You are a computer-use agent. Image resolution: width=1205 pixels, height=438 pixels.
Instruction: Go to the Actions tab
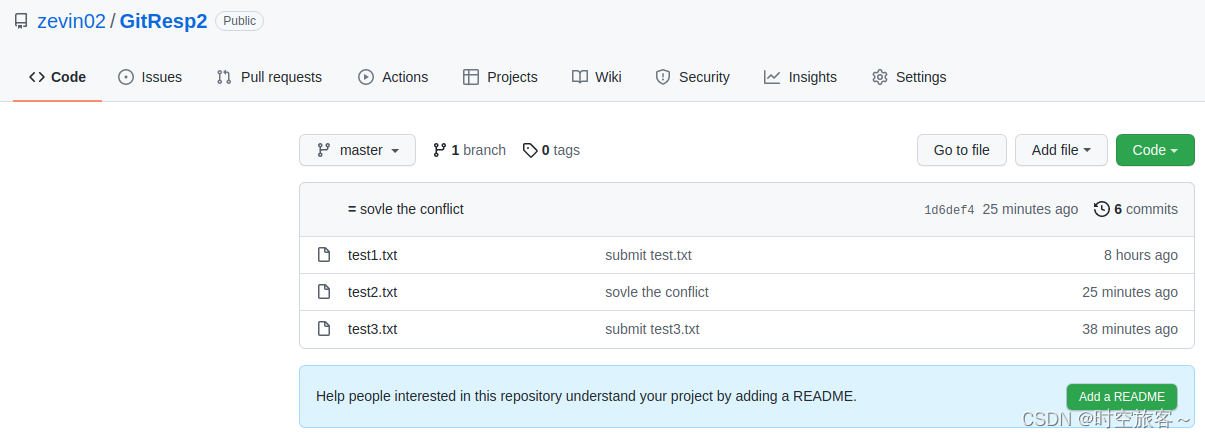click(393, 77)
